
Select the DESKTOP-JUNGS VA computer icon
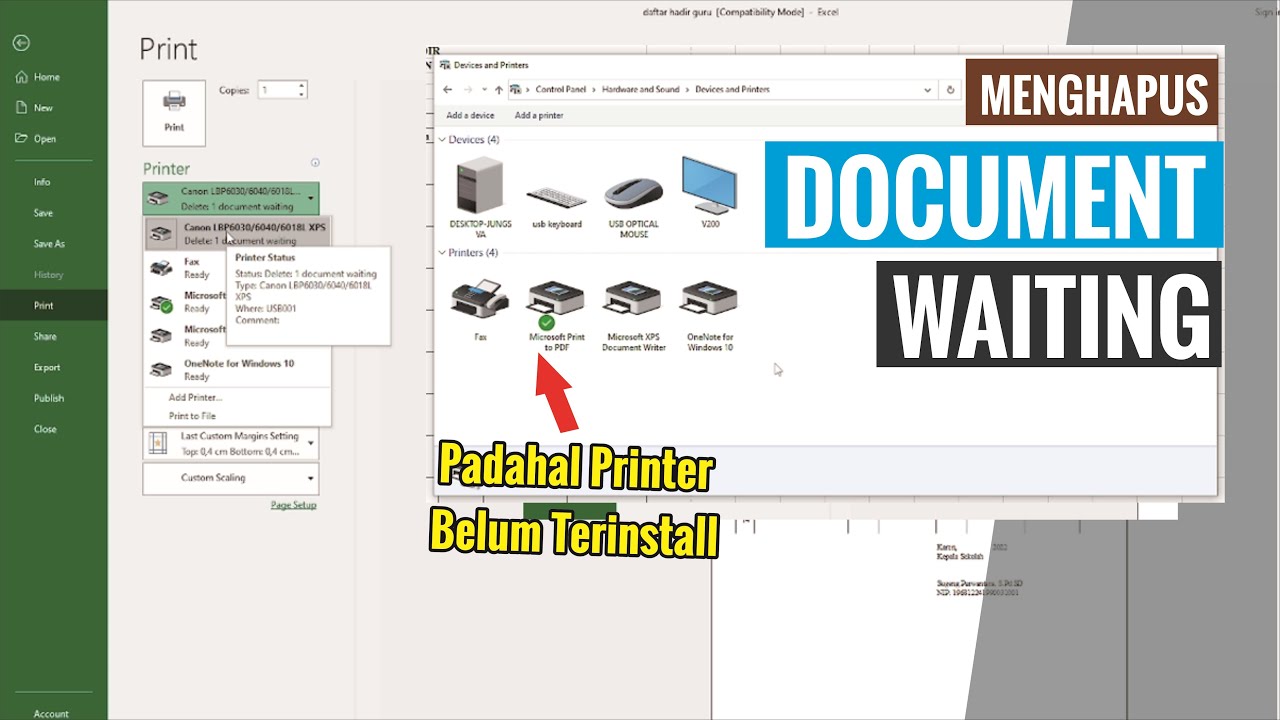(480, 197)
